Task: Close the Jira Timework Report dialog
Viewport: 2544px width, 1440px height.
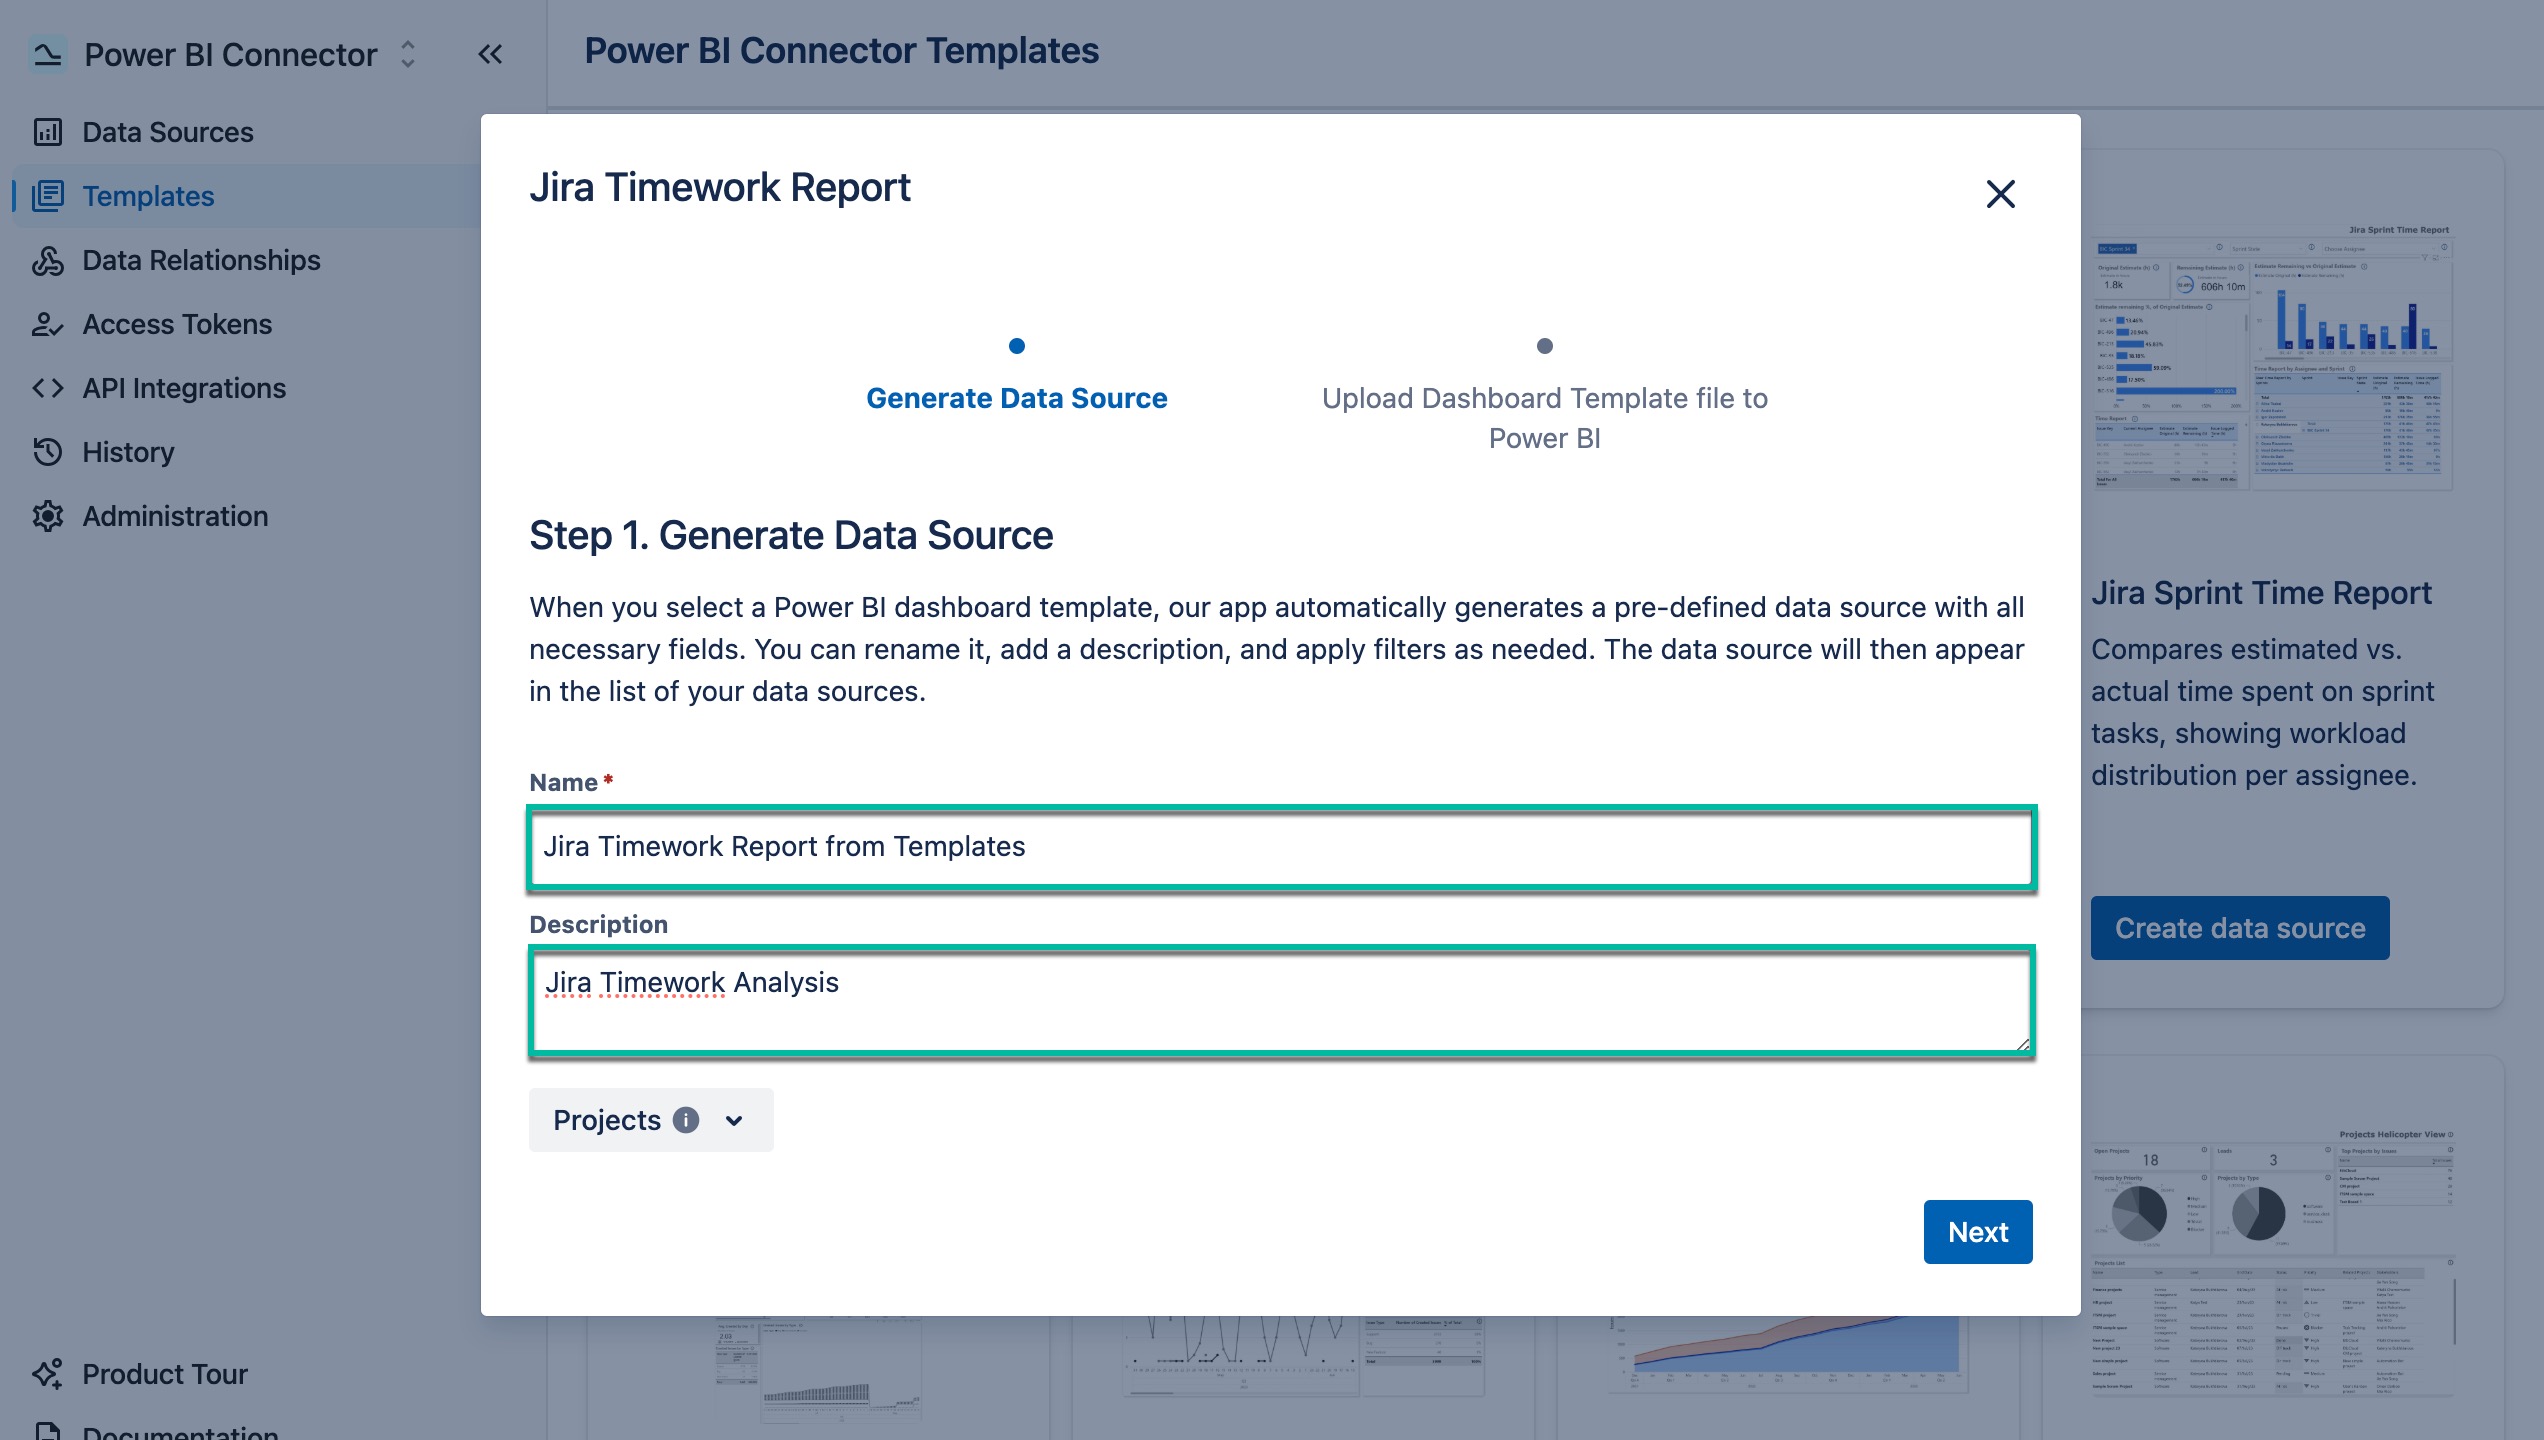Action: coord(2000,194)
